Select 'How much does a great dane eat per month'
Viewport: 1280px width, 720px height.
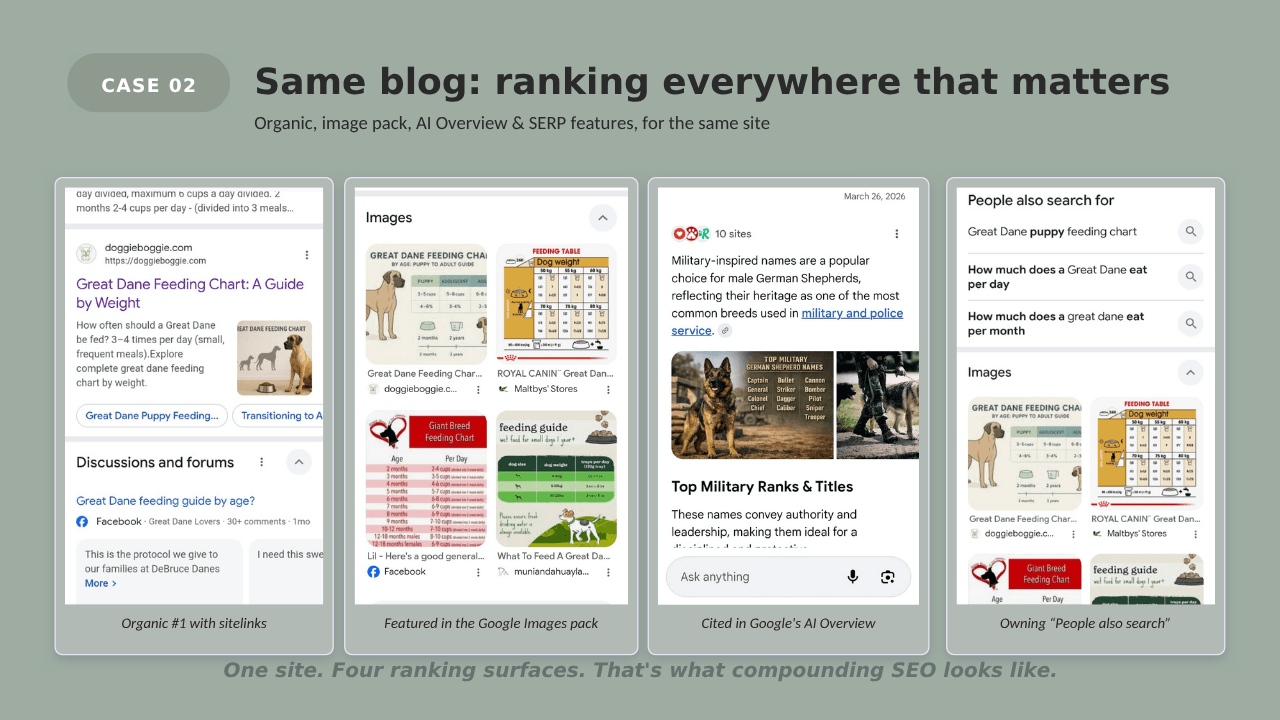(1056, 323)
